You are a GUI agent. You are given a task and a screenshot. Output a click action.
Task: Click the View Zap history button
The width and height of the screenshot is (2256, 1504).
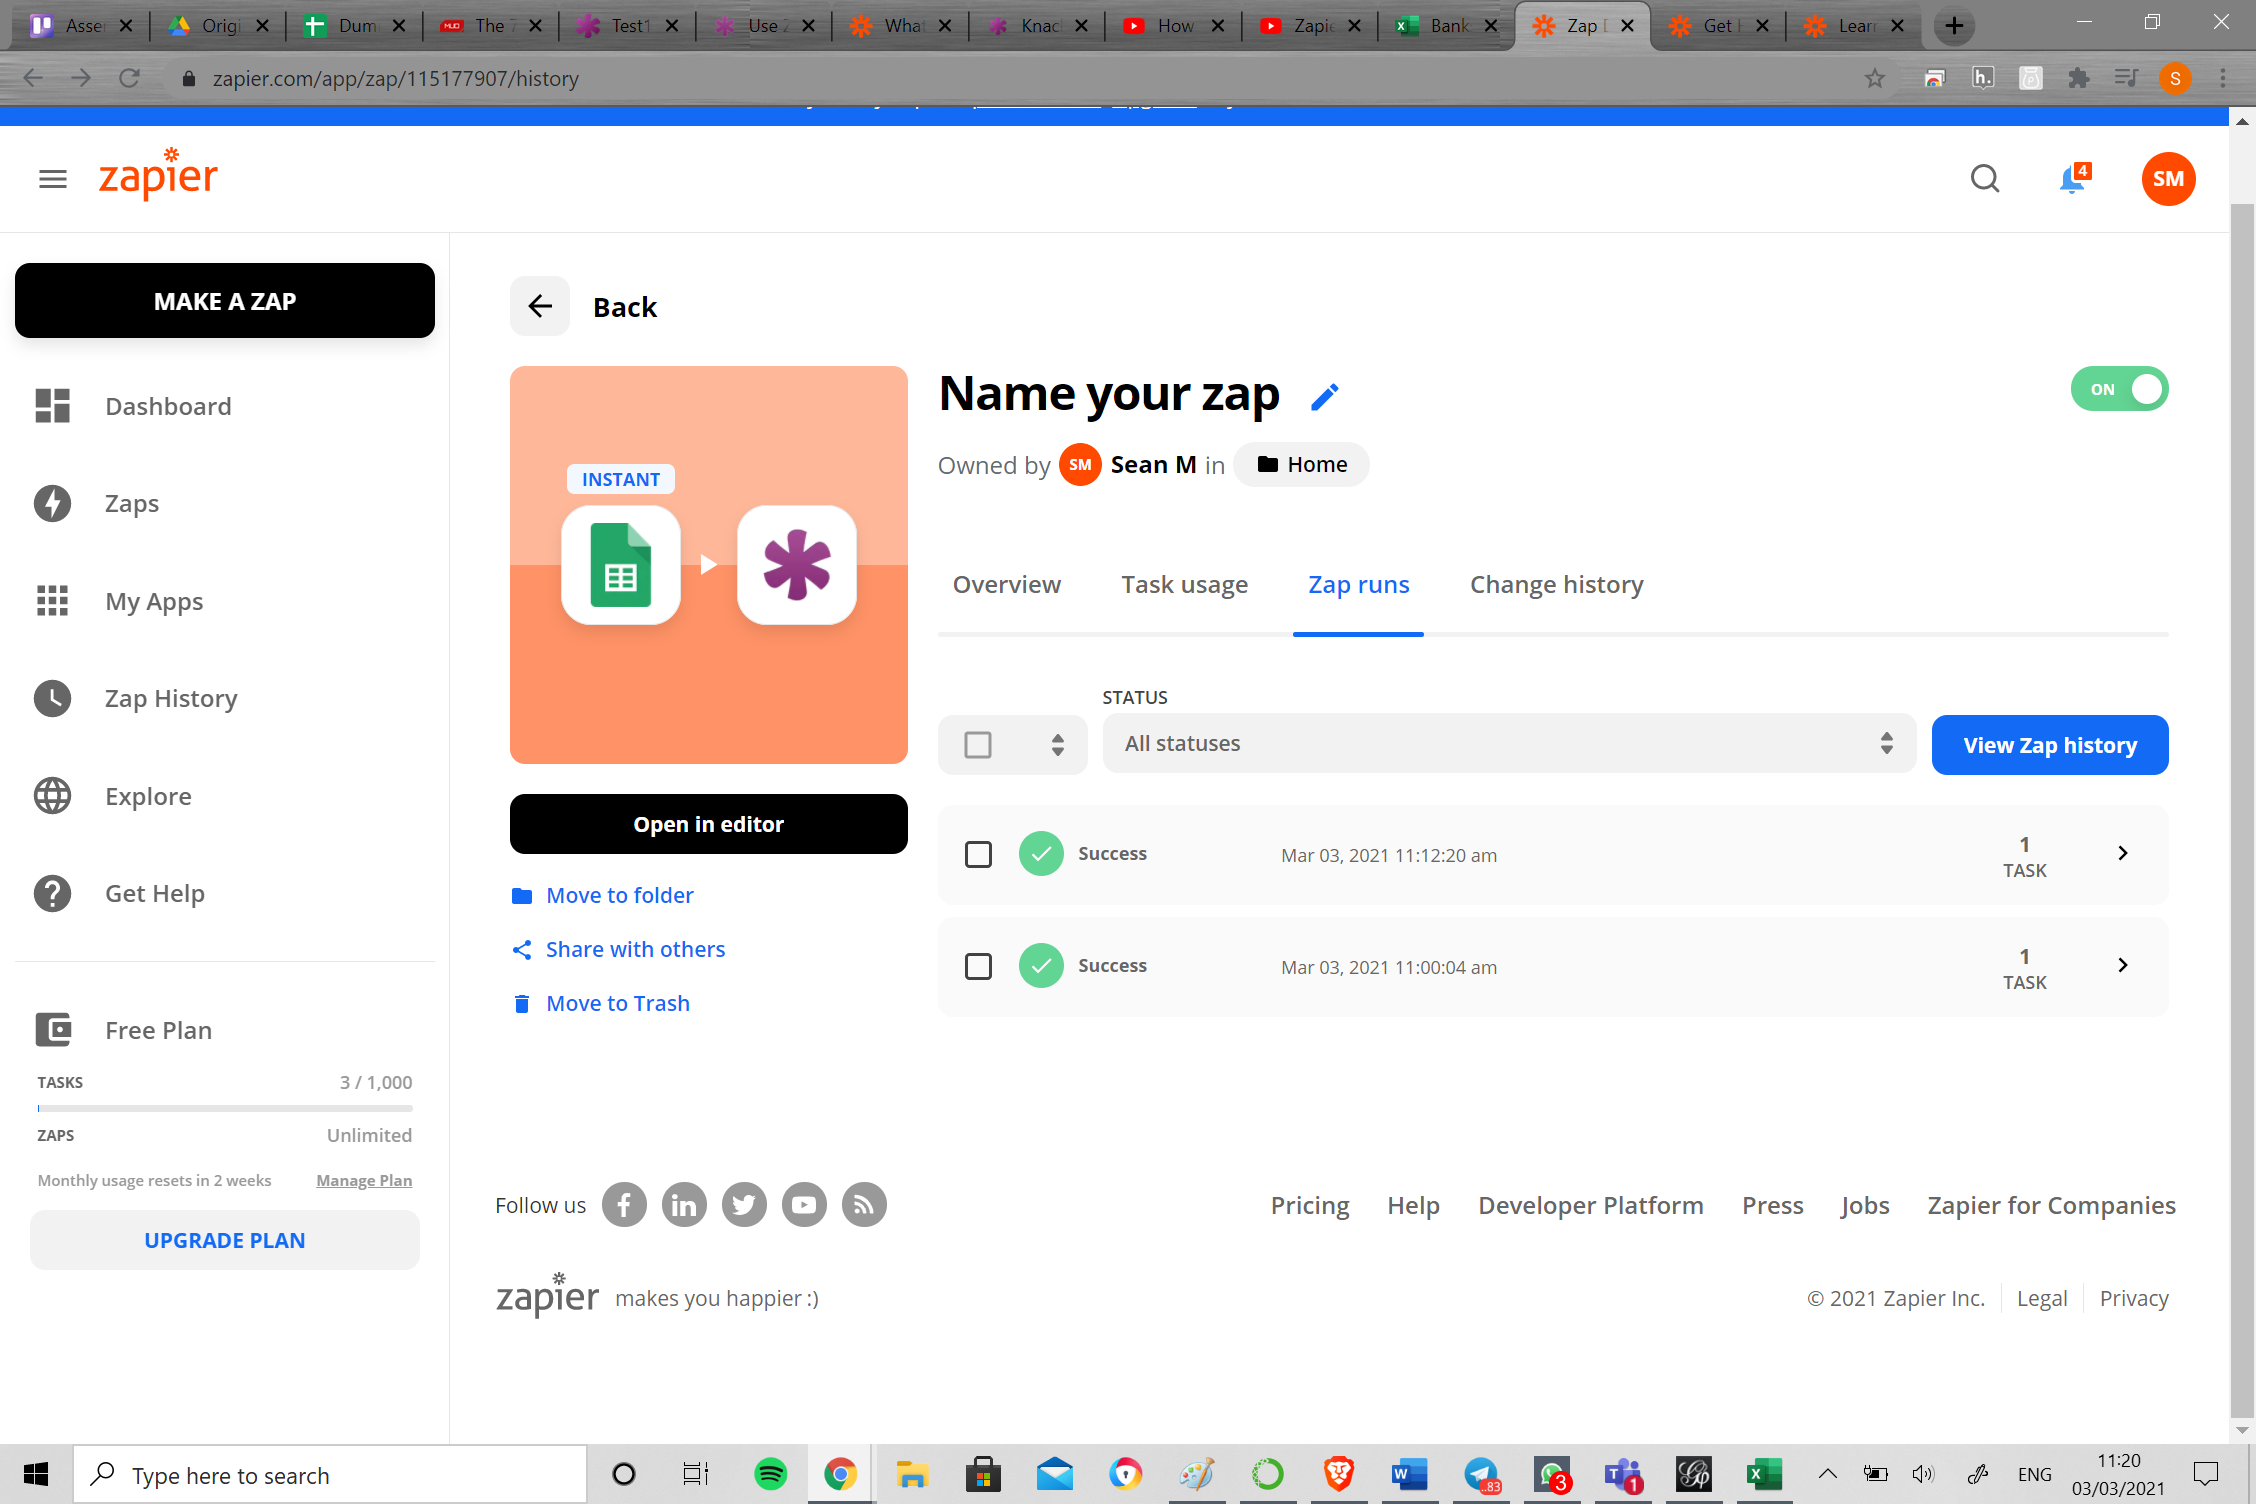(x=2050, y=745)
